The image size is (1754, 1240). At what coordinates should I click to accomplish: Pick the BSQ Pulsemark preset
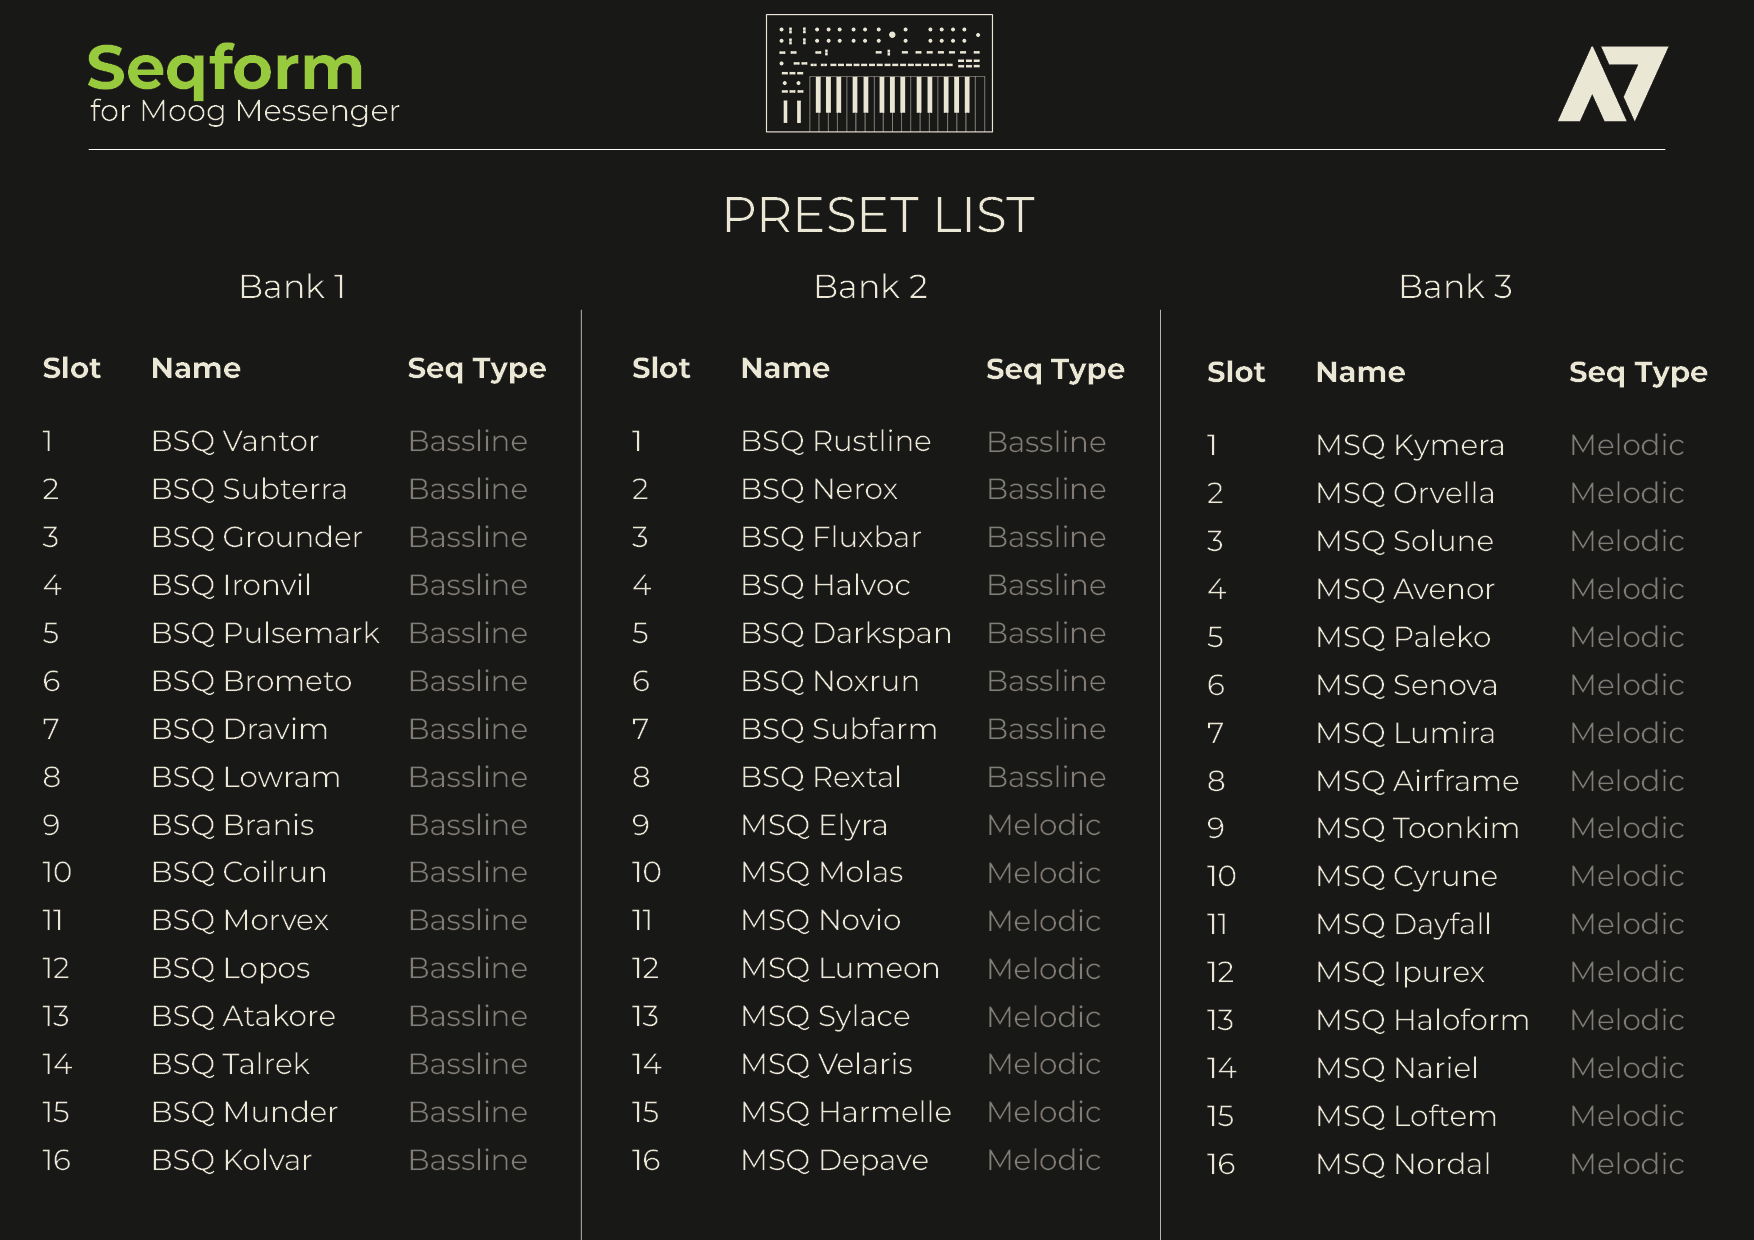pyautogui.click(x=265, y=633)
